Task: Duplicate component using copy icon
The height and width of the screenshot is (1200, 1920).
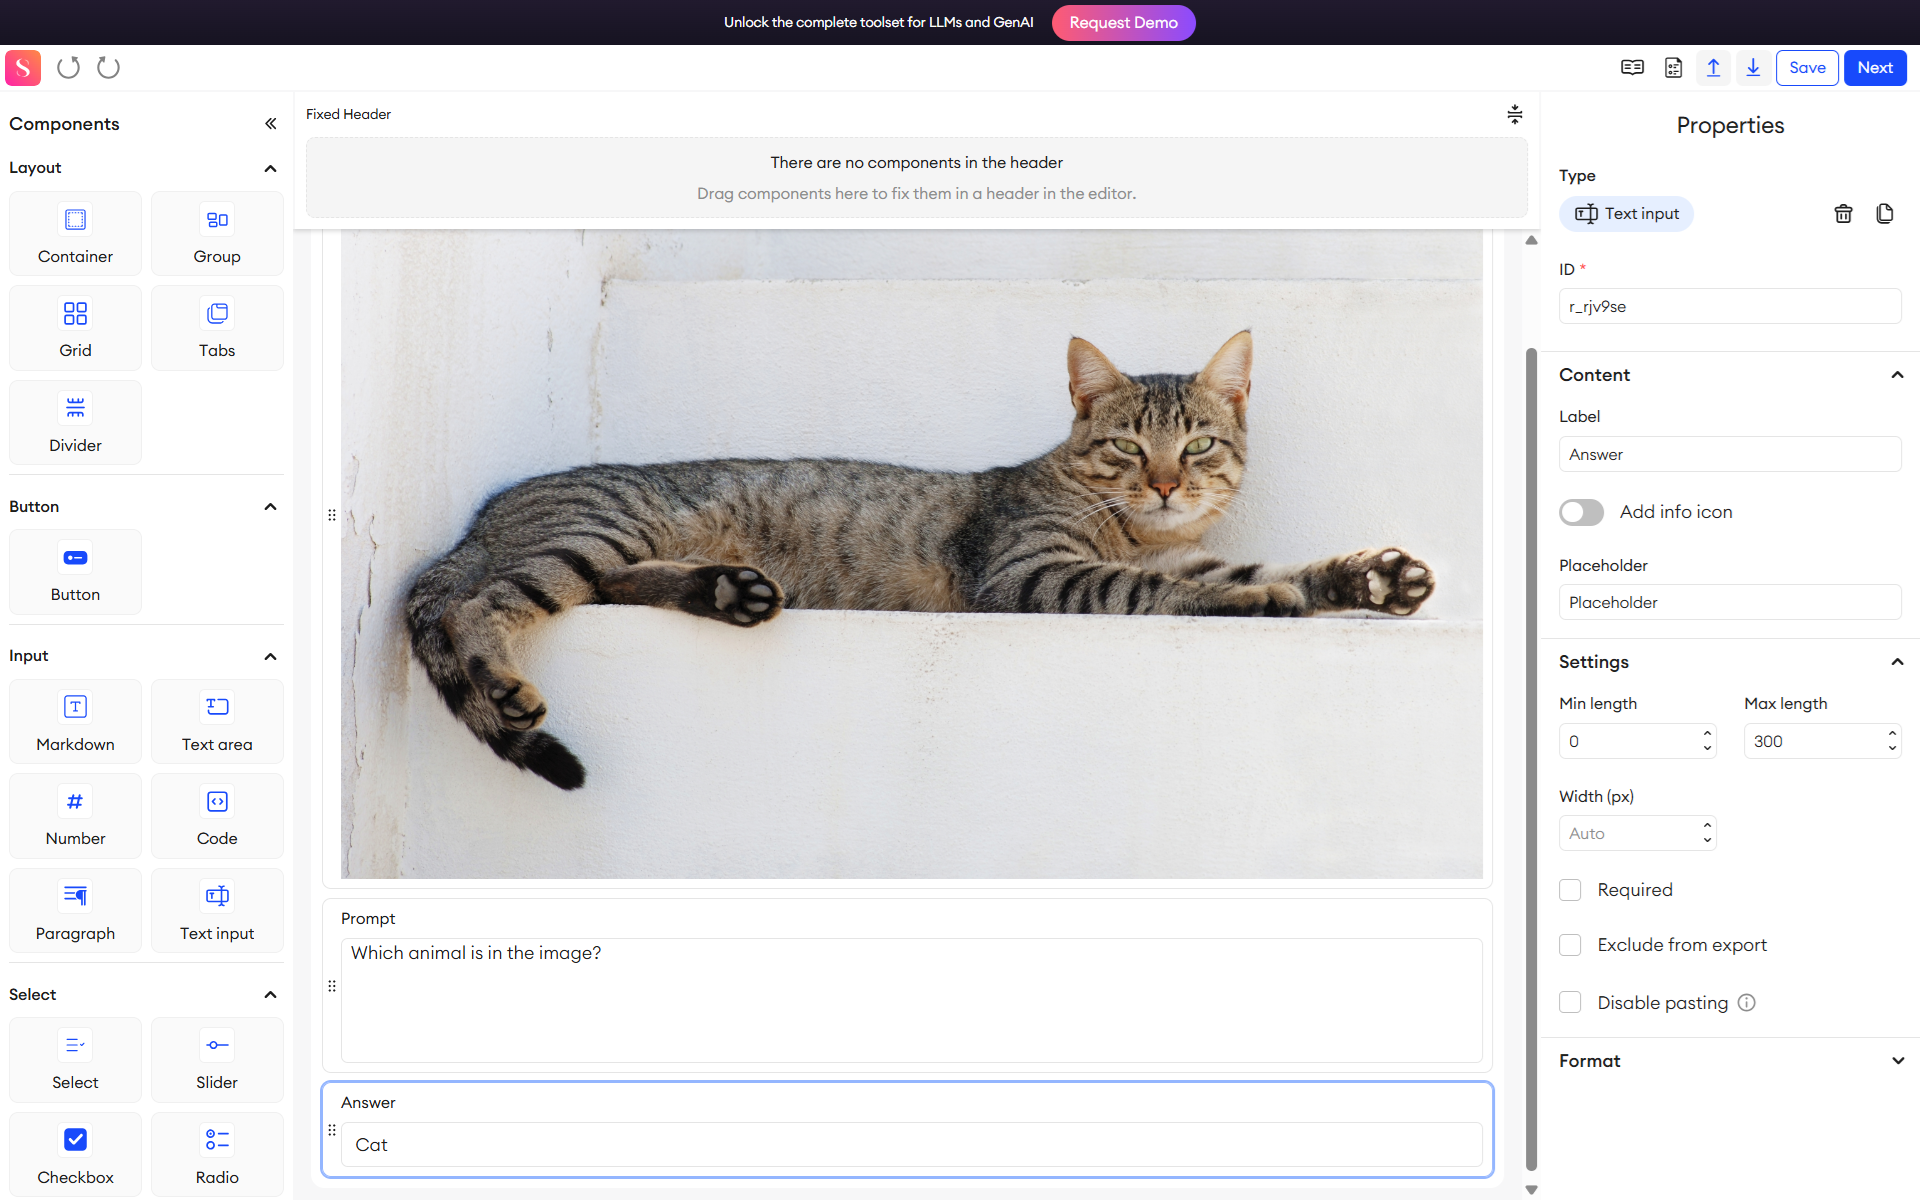Action: 1884,213
